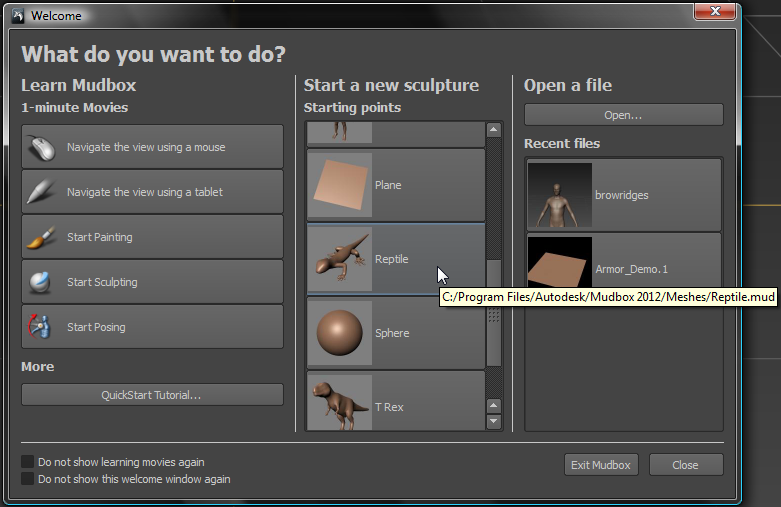Click the starting points scrollbar thumb
The width and height of the screenshot is (781, 507).
[494, 313]
